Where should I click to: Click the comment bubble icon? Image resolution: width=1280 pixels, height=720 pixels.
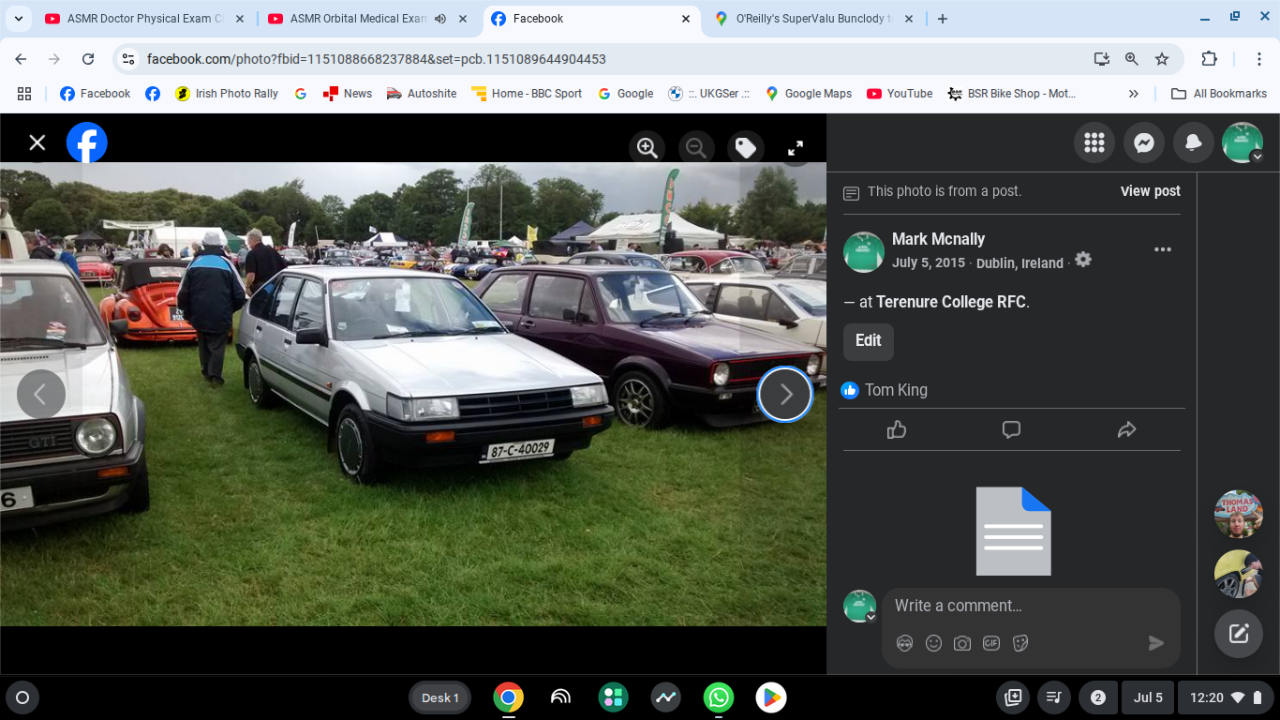[x=1011, y=430]
